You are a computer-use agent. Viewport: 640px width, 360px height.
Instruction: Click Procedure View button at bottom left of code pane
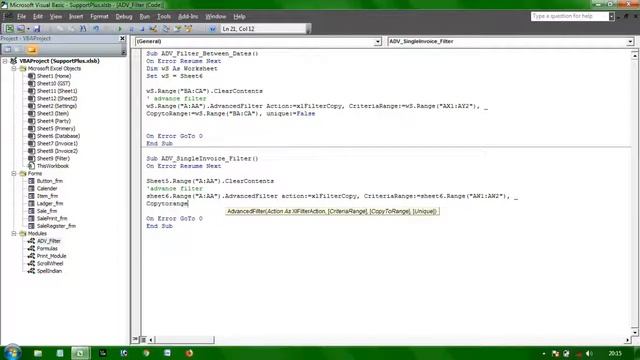pyautogui.click(x=136, y=339)
